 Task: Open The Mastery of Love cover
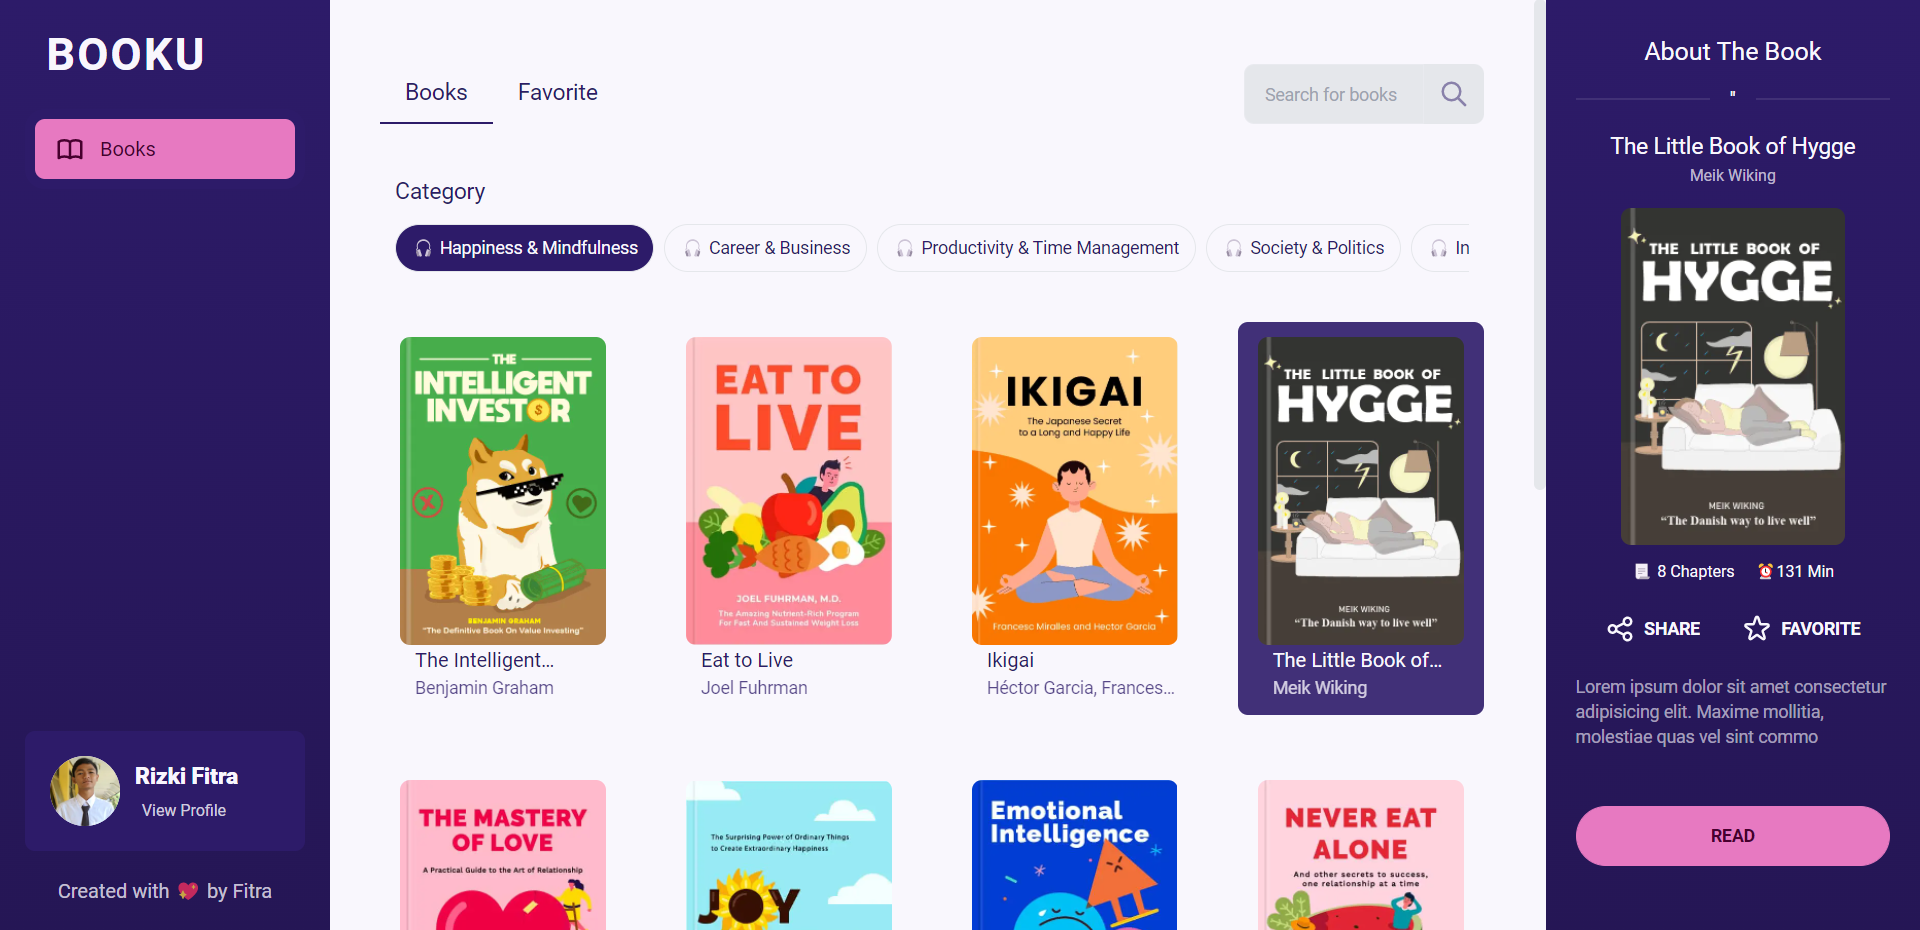pos(503,855)
